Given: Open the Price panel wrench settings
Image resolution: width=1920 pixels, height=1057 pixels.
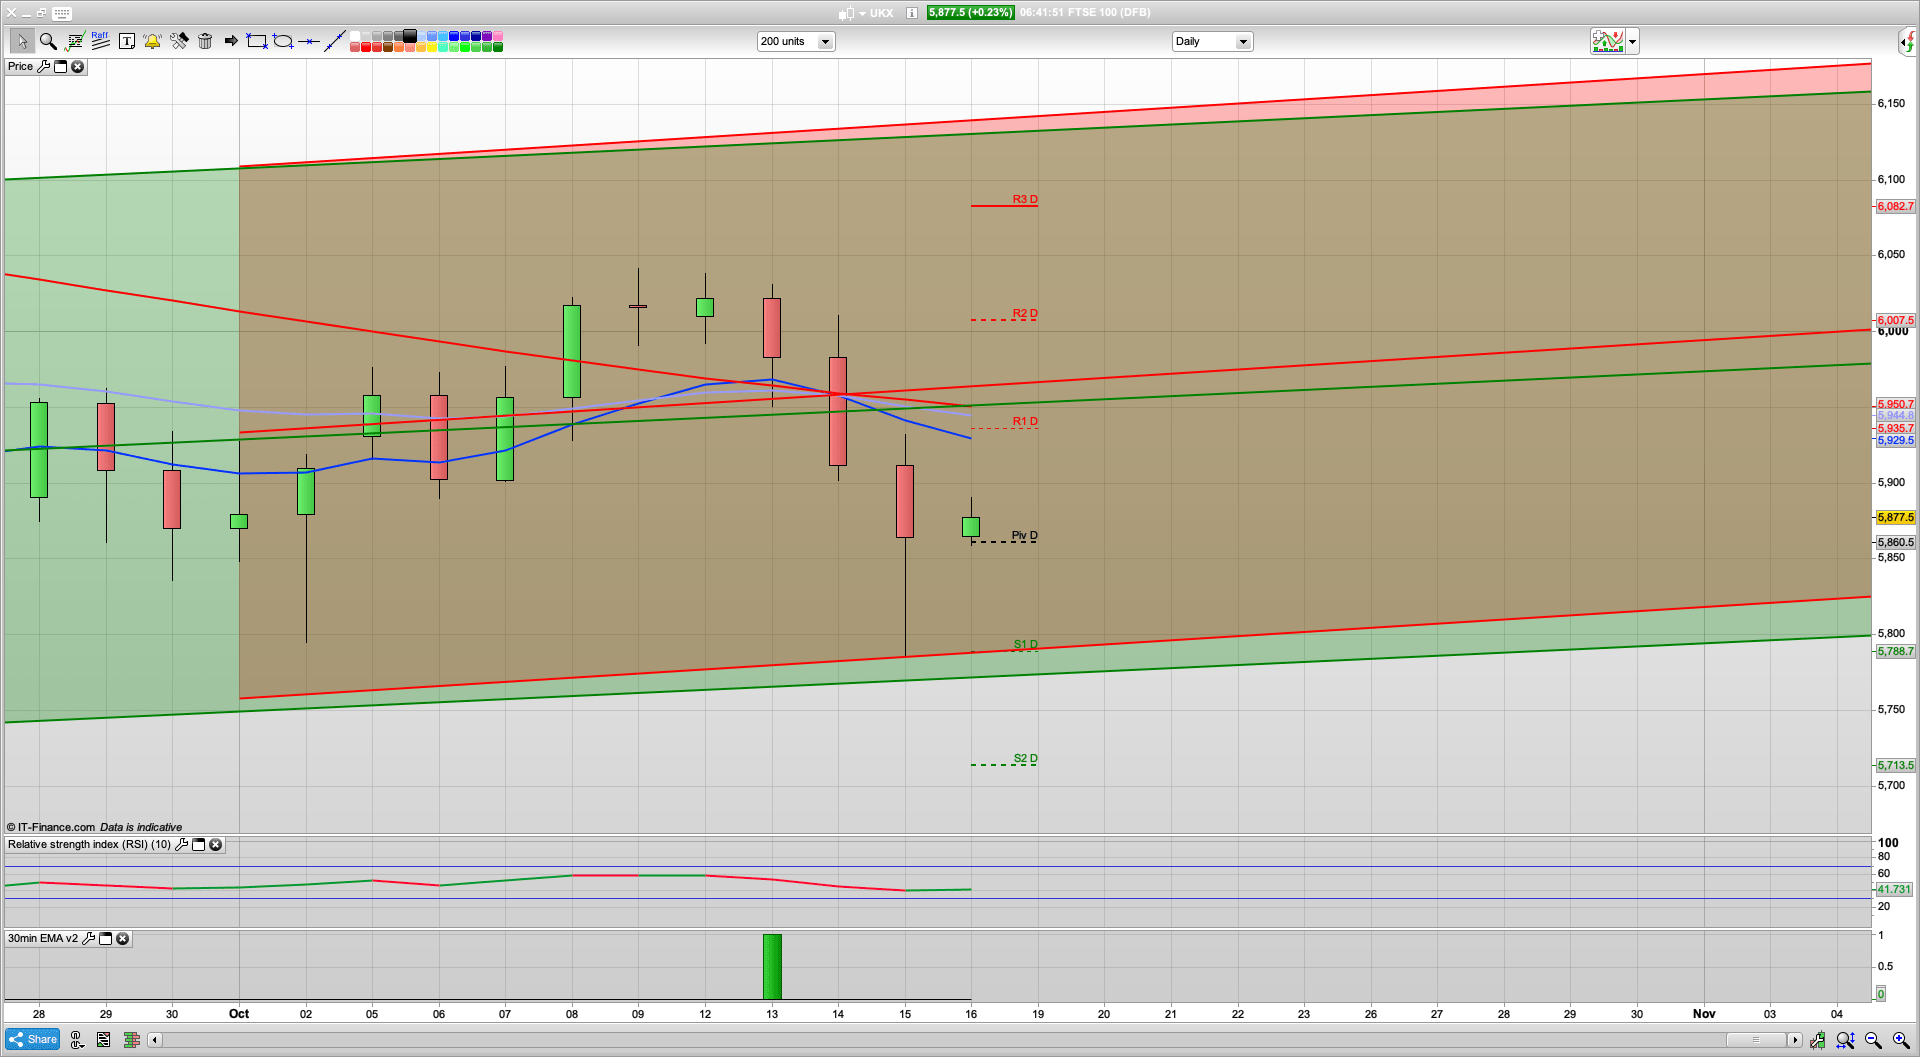Looking at the screenshot, I should coord(43,66).
